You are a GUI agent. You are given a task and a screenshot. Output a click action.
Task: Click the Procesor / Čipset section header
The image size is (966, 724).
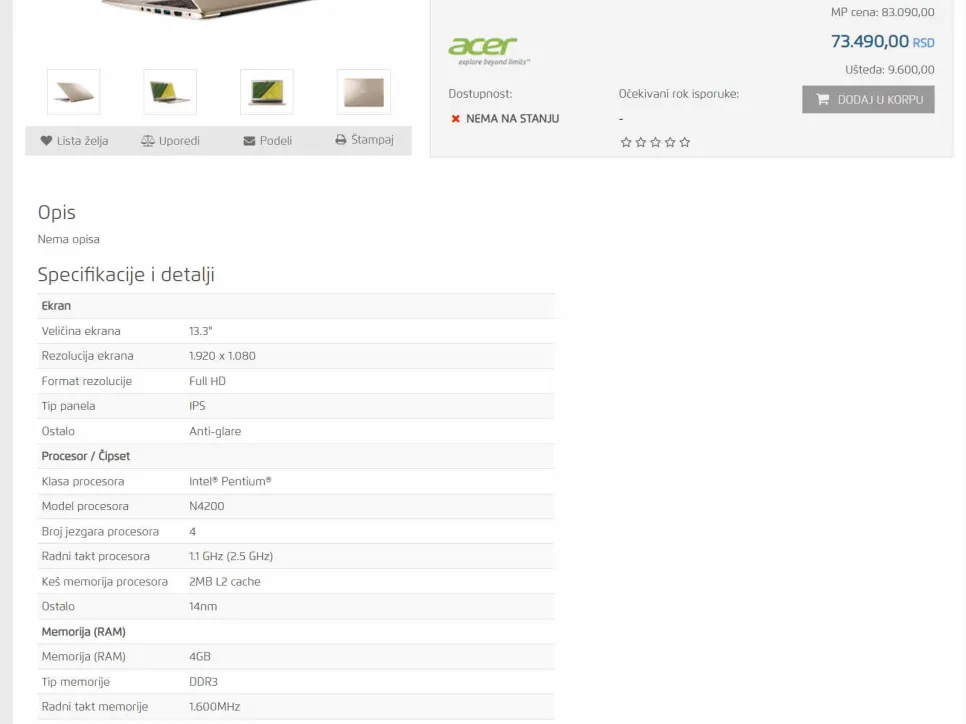pyautogui.click(x=86, y=456)
